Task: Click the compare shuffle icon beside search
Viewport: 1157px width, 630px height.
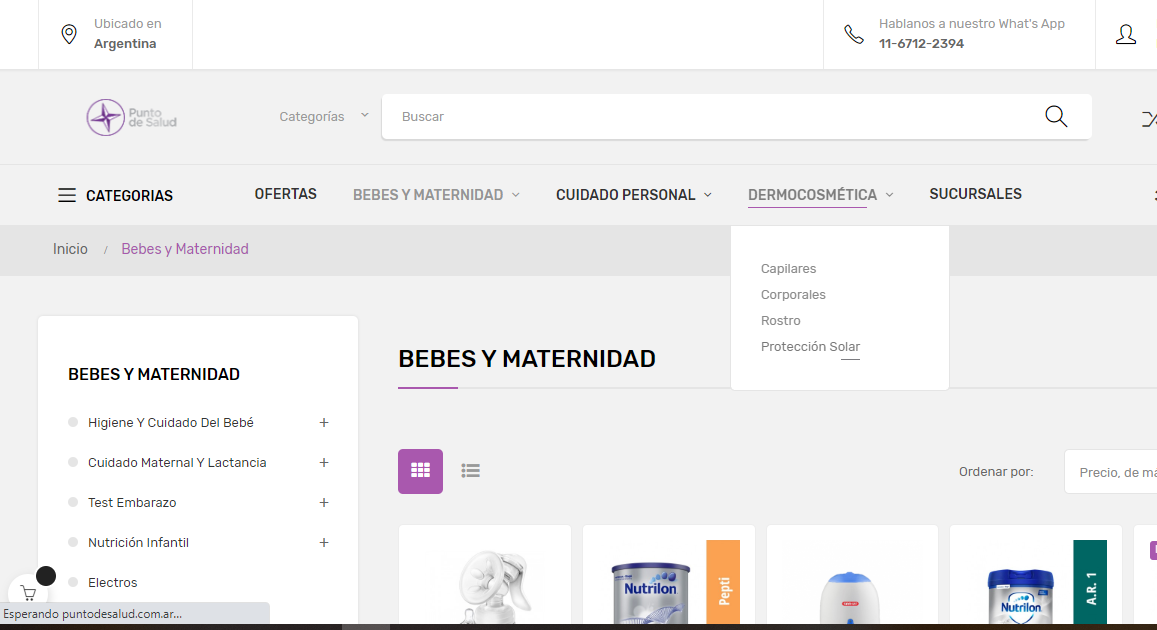Action: (x=1149, y=118)
